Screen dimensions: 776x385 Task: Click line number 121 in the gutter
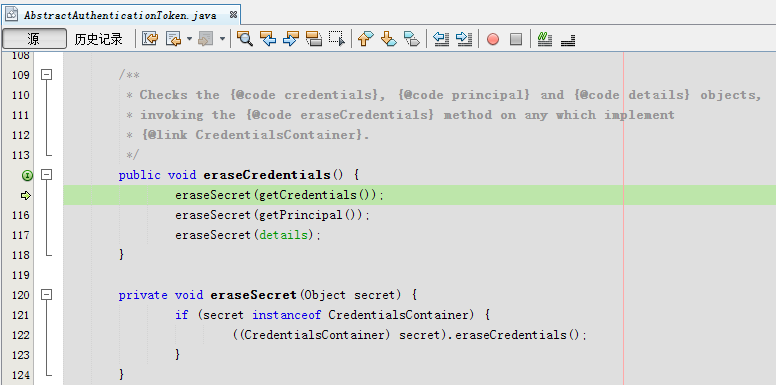[x=21, y=315]
